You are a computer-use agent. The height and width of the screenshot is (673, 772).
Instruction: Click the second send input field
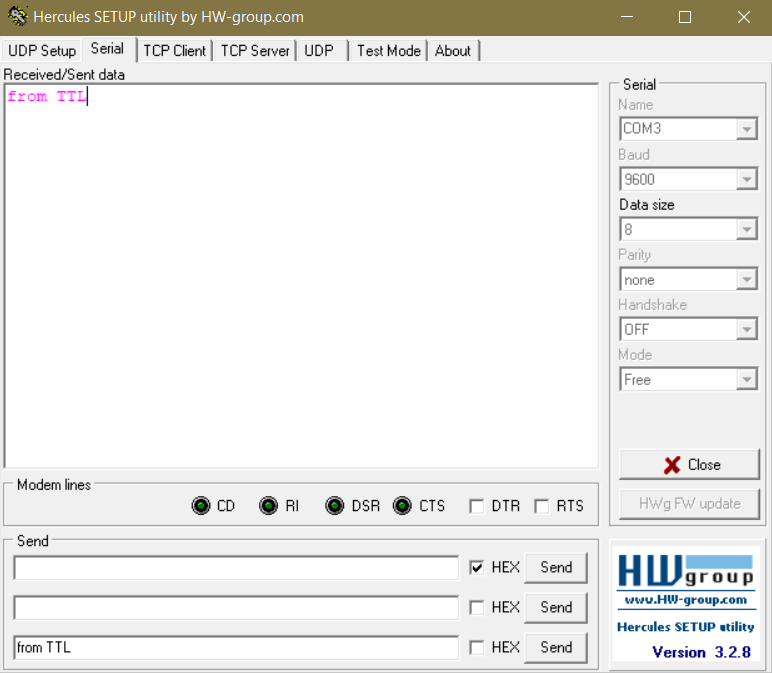236,608
